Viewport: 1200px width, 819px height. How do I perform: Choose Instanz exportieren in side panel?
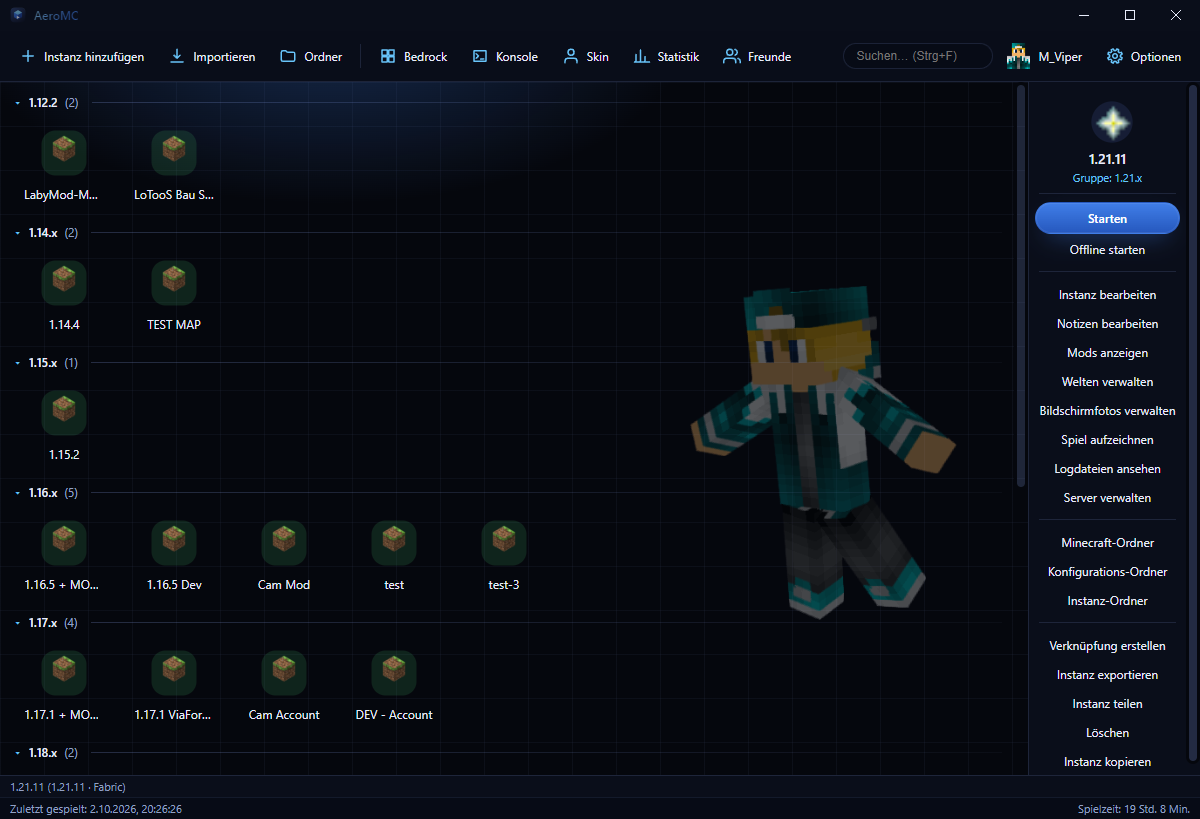tap(1107, 675)
